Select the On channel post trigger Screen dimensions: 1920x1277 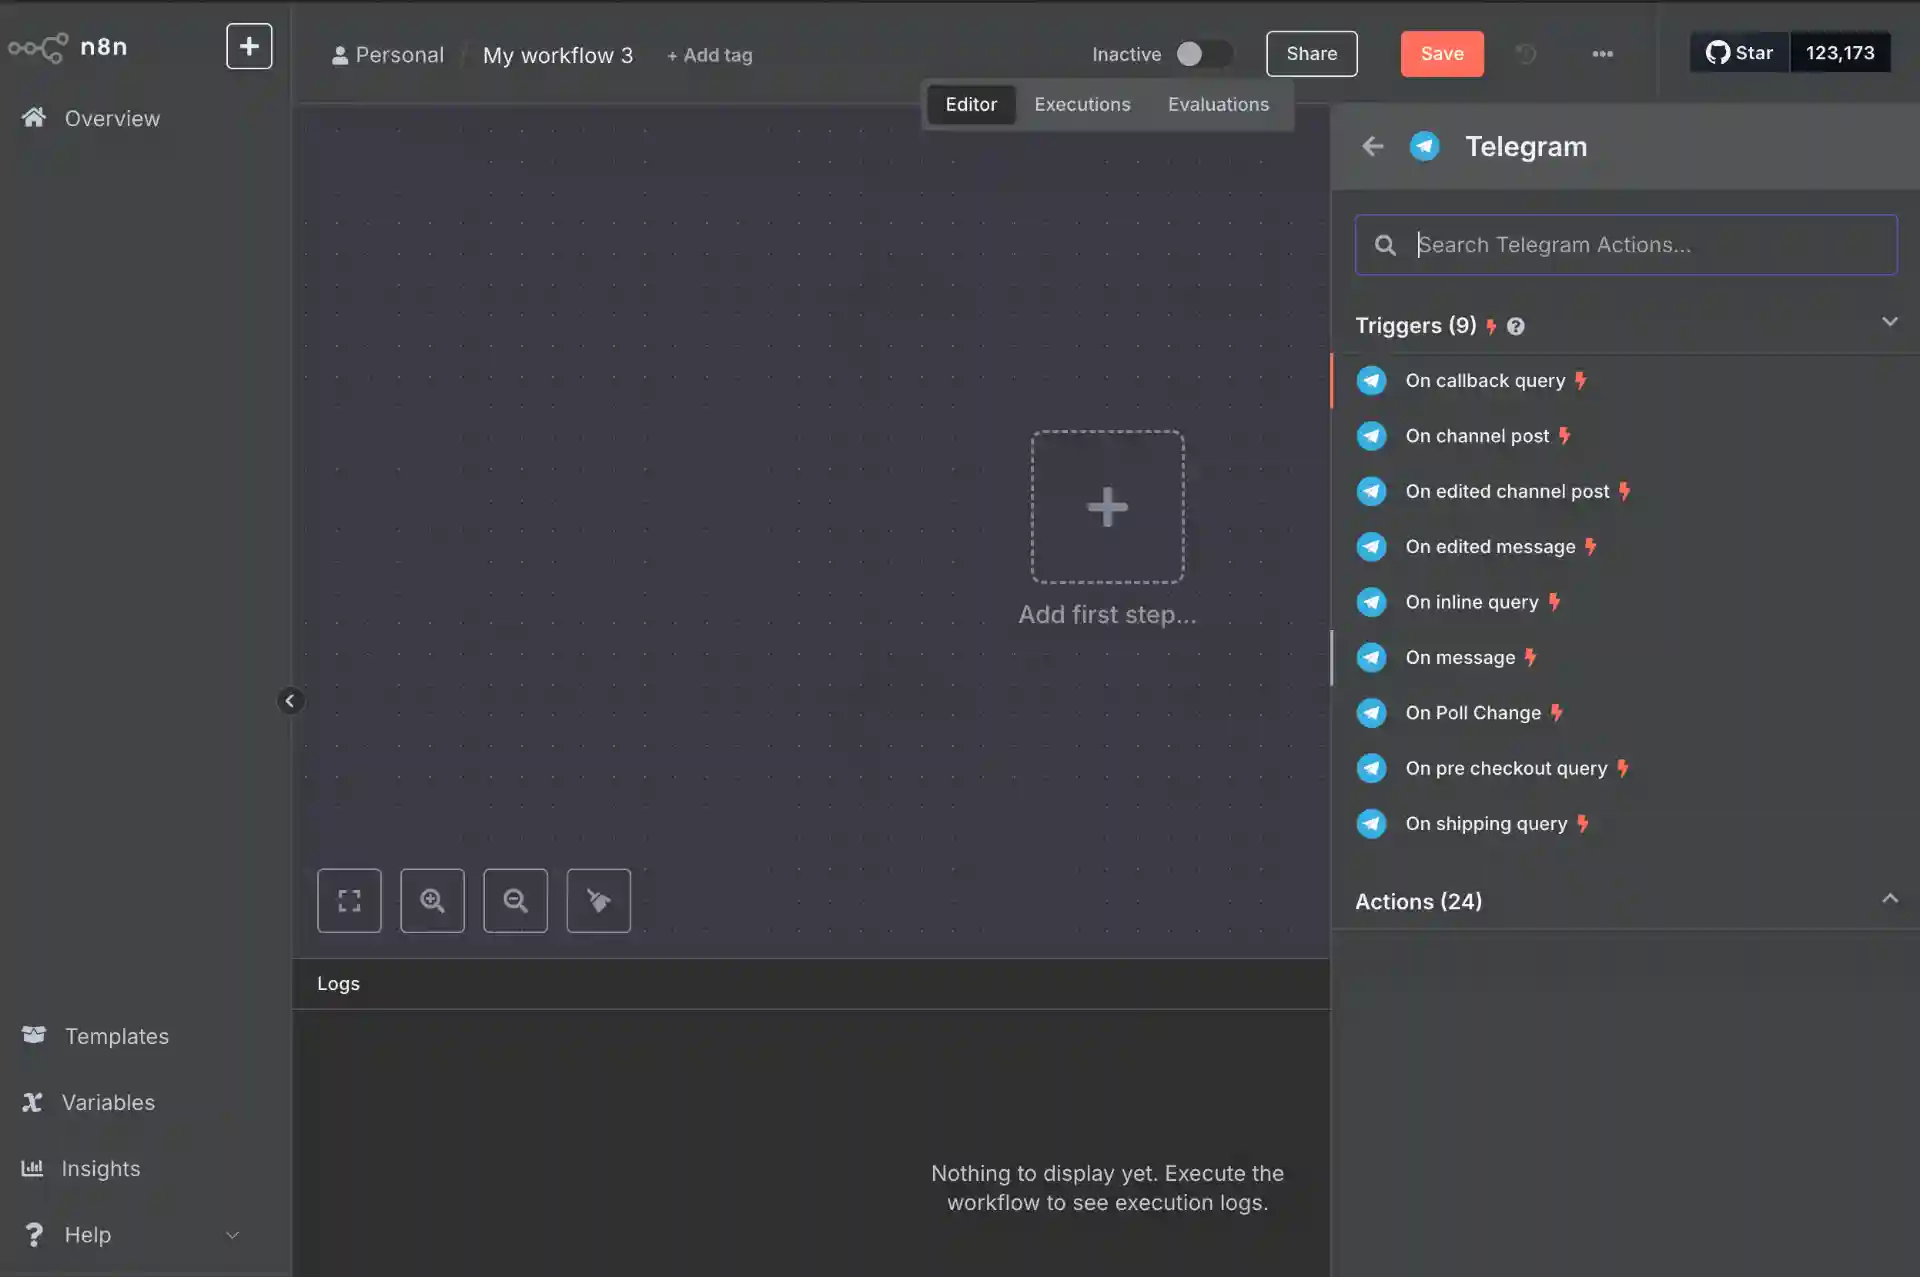pyautogui.click(x=1626, y=436)
